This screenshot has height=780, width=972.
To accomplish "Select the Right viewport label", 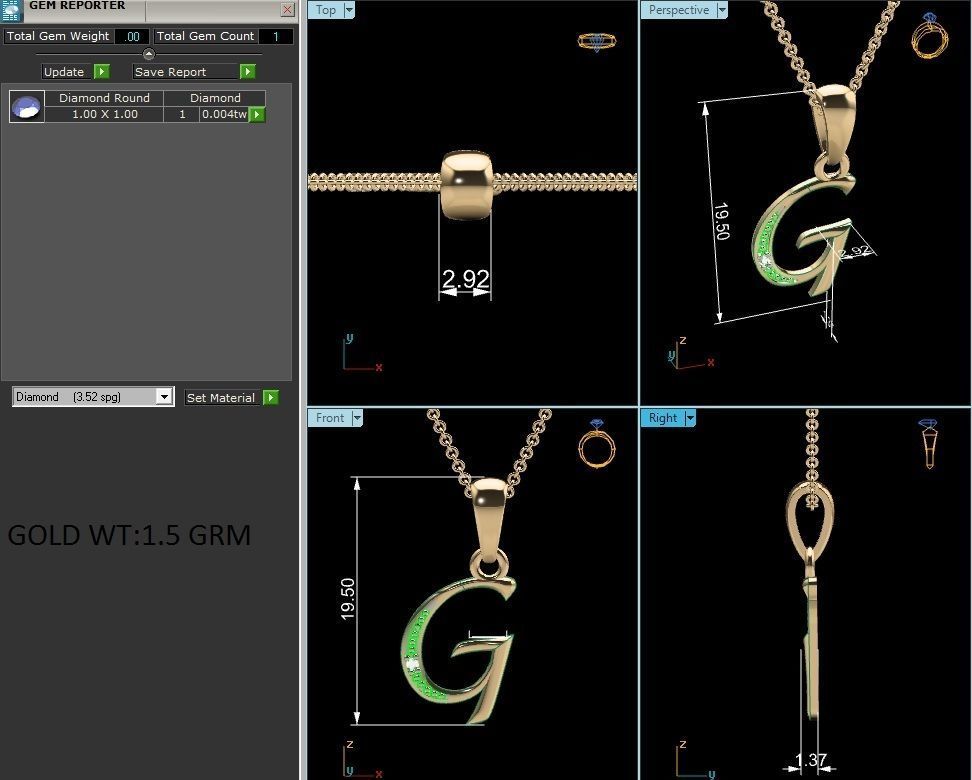I will point(663,418).
